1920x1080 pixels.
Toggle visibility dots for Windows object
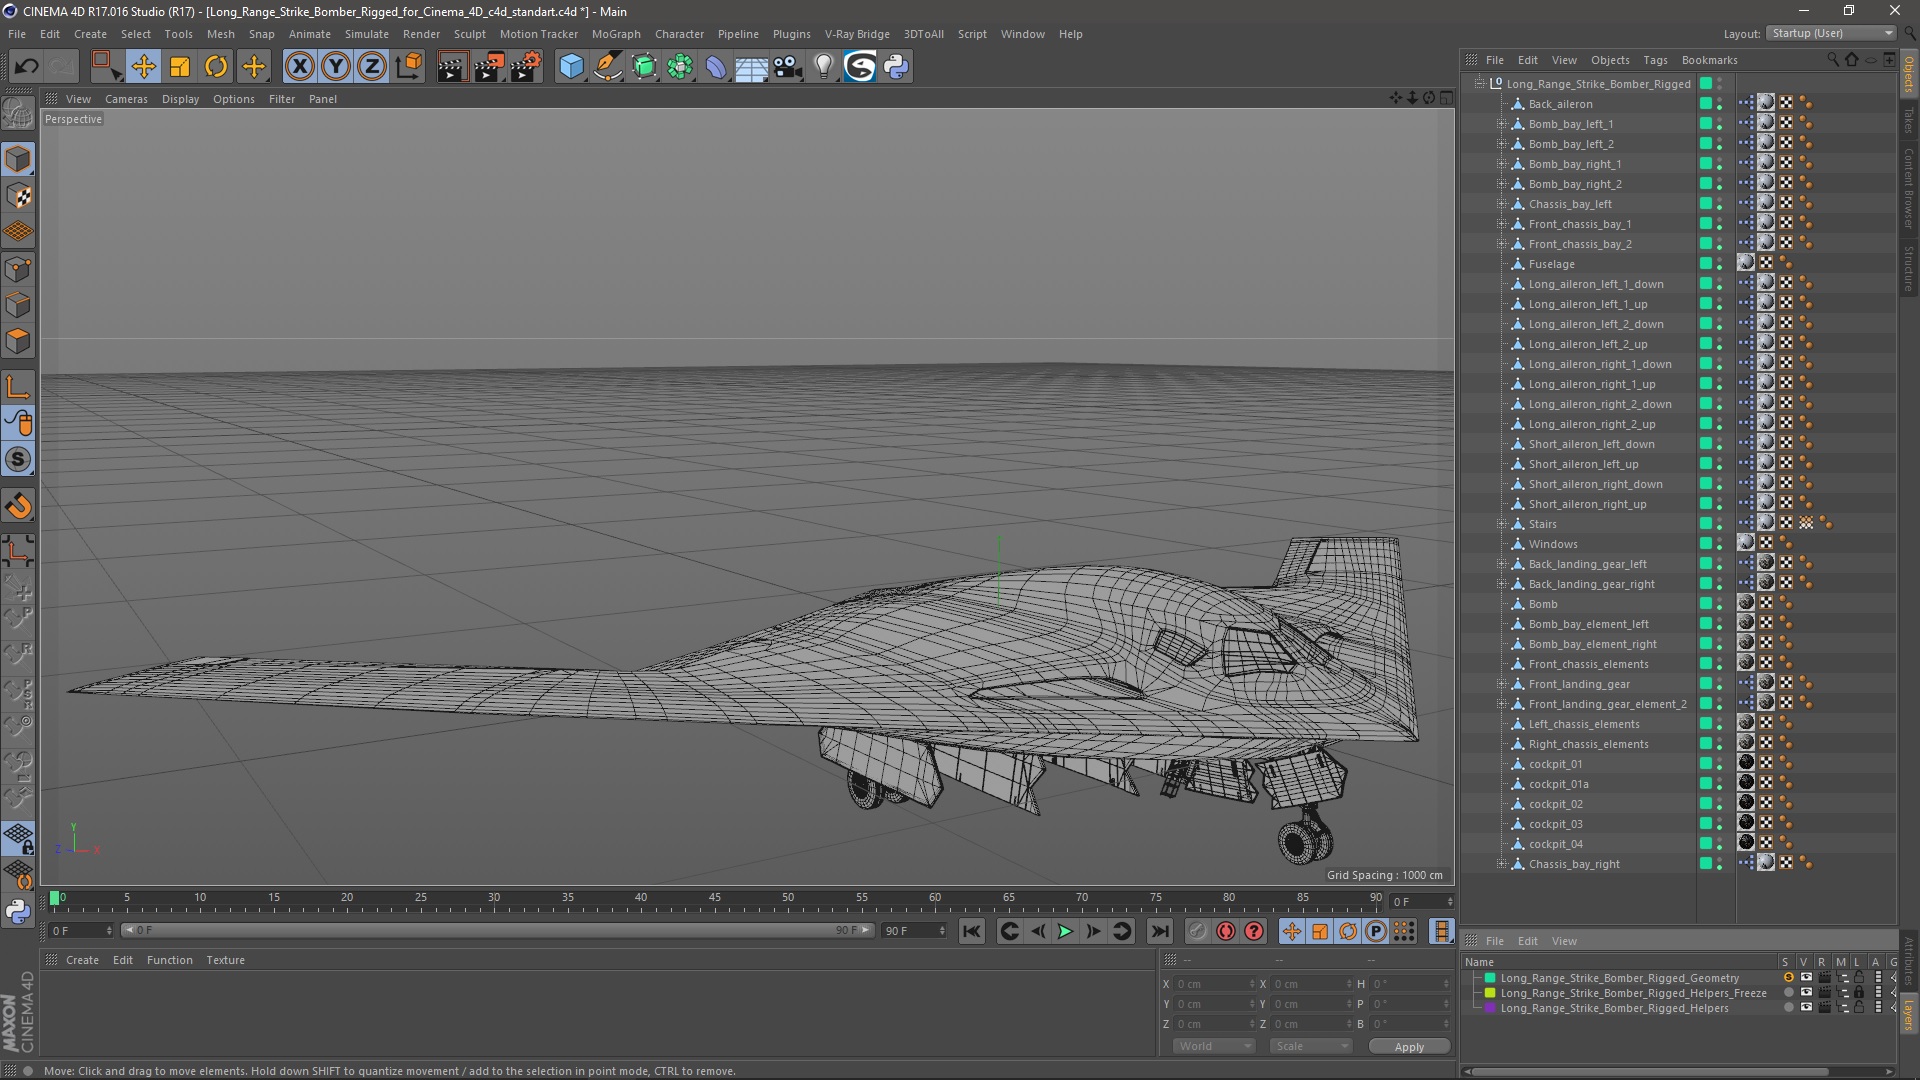pyautogui.click(x=1719, y=544)
